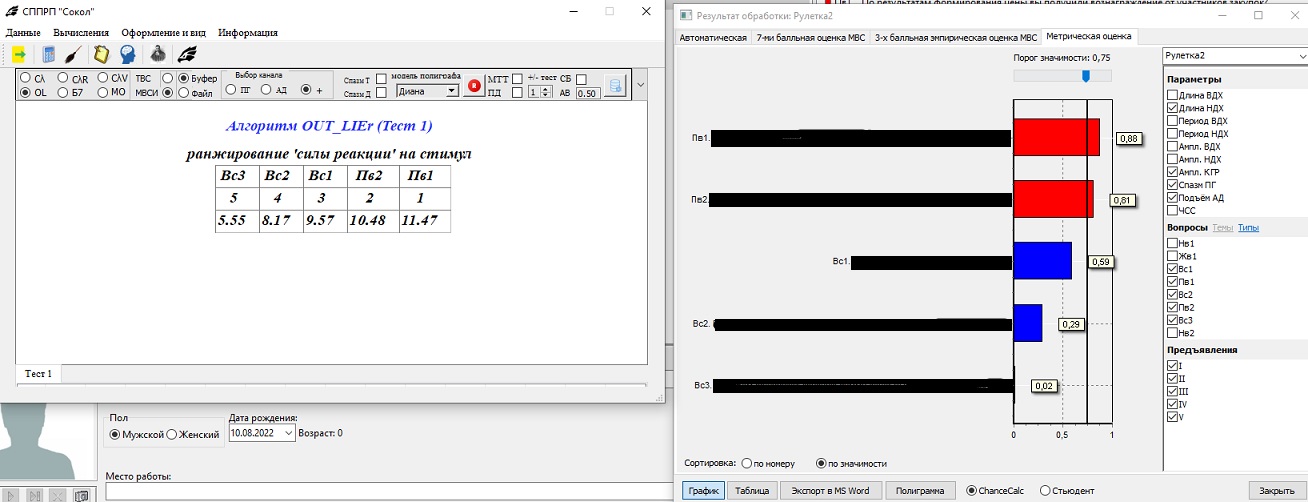Click the portrait figure toolbar icon
This screenshot has width=1308, height=502.
pyautogui.click(x=158, y=55)
